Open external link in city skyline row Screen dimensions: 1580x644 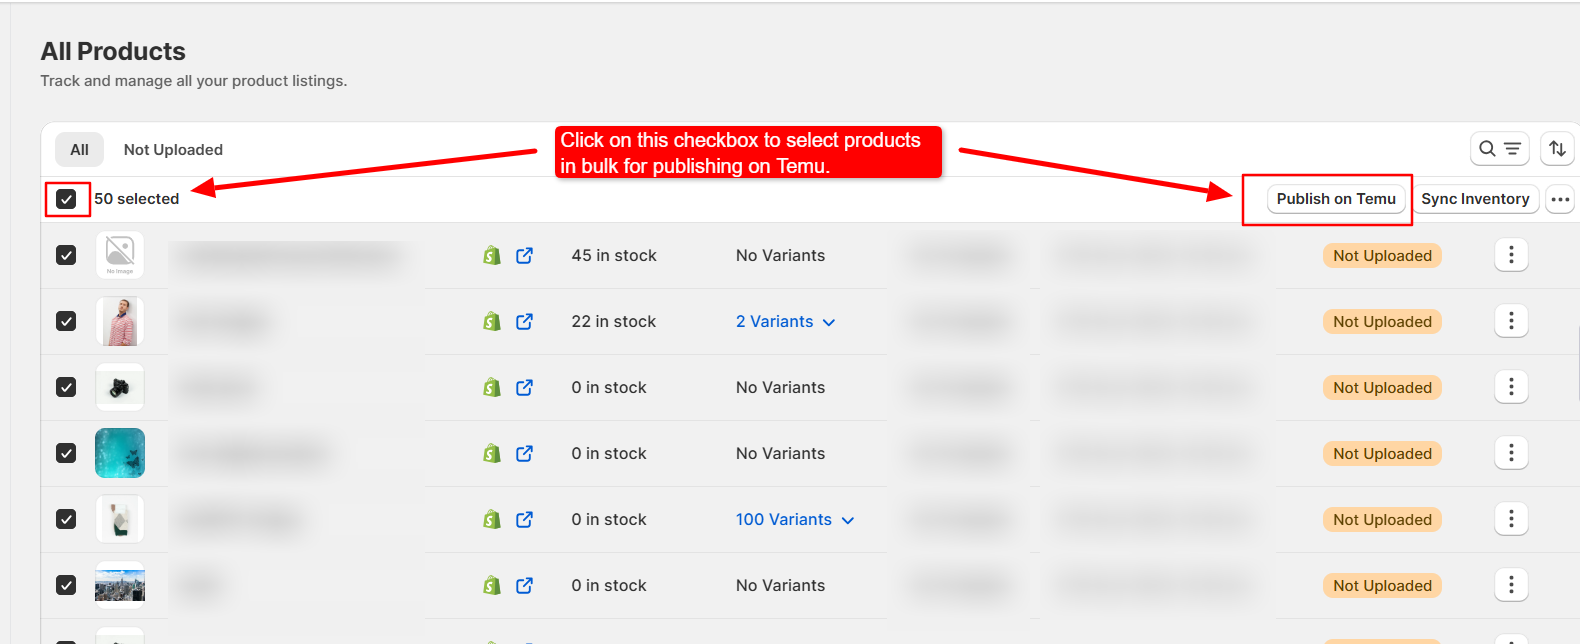[x=524, y=586]
